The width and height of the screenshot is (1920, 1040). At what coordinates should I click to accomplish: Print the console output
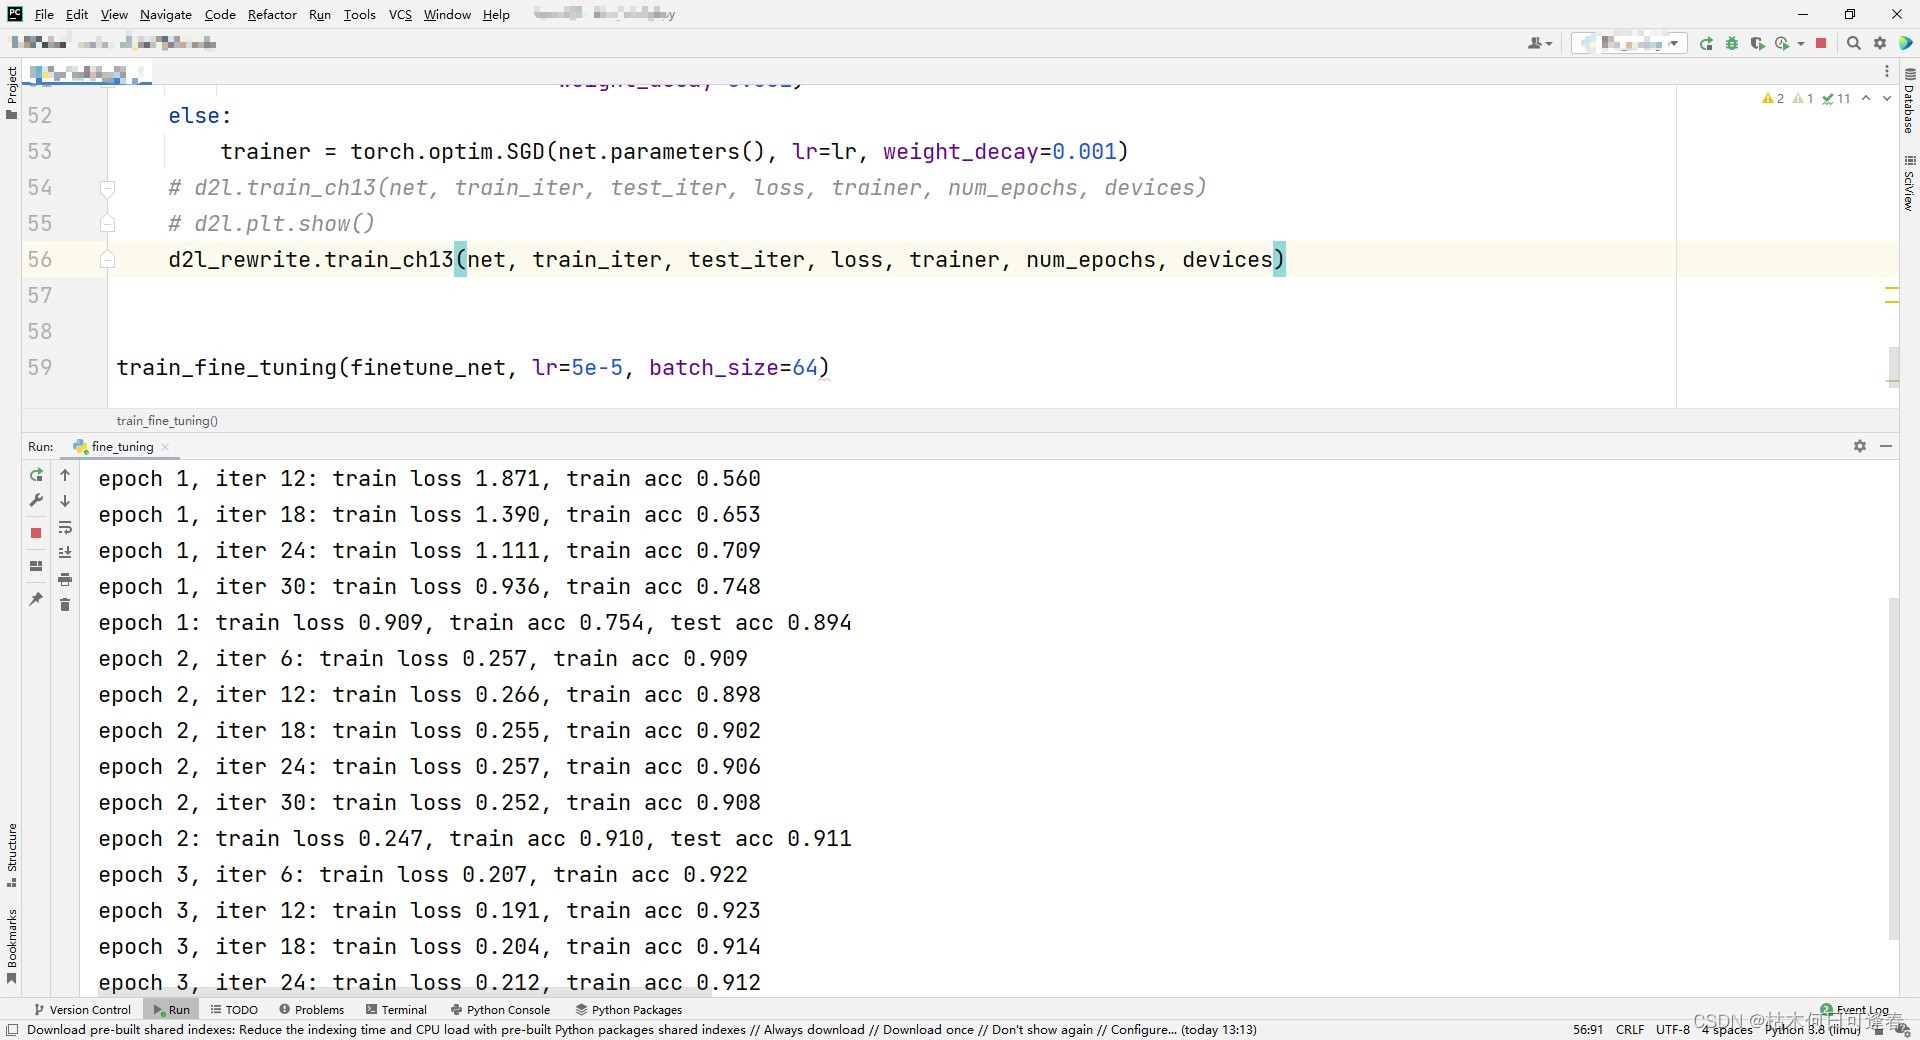pos(65,579)
